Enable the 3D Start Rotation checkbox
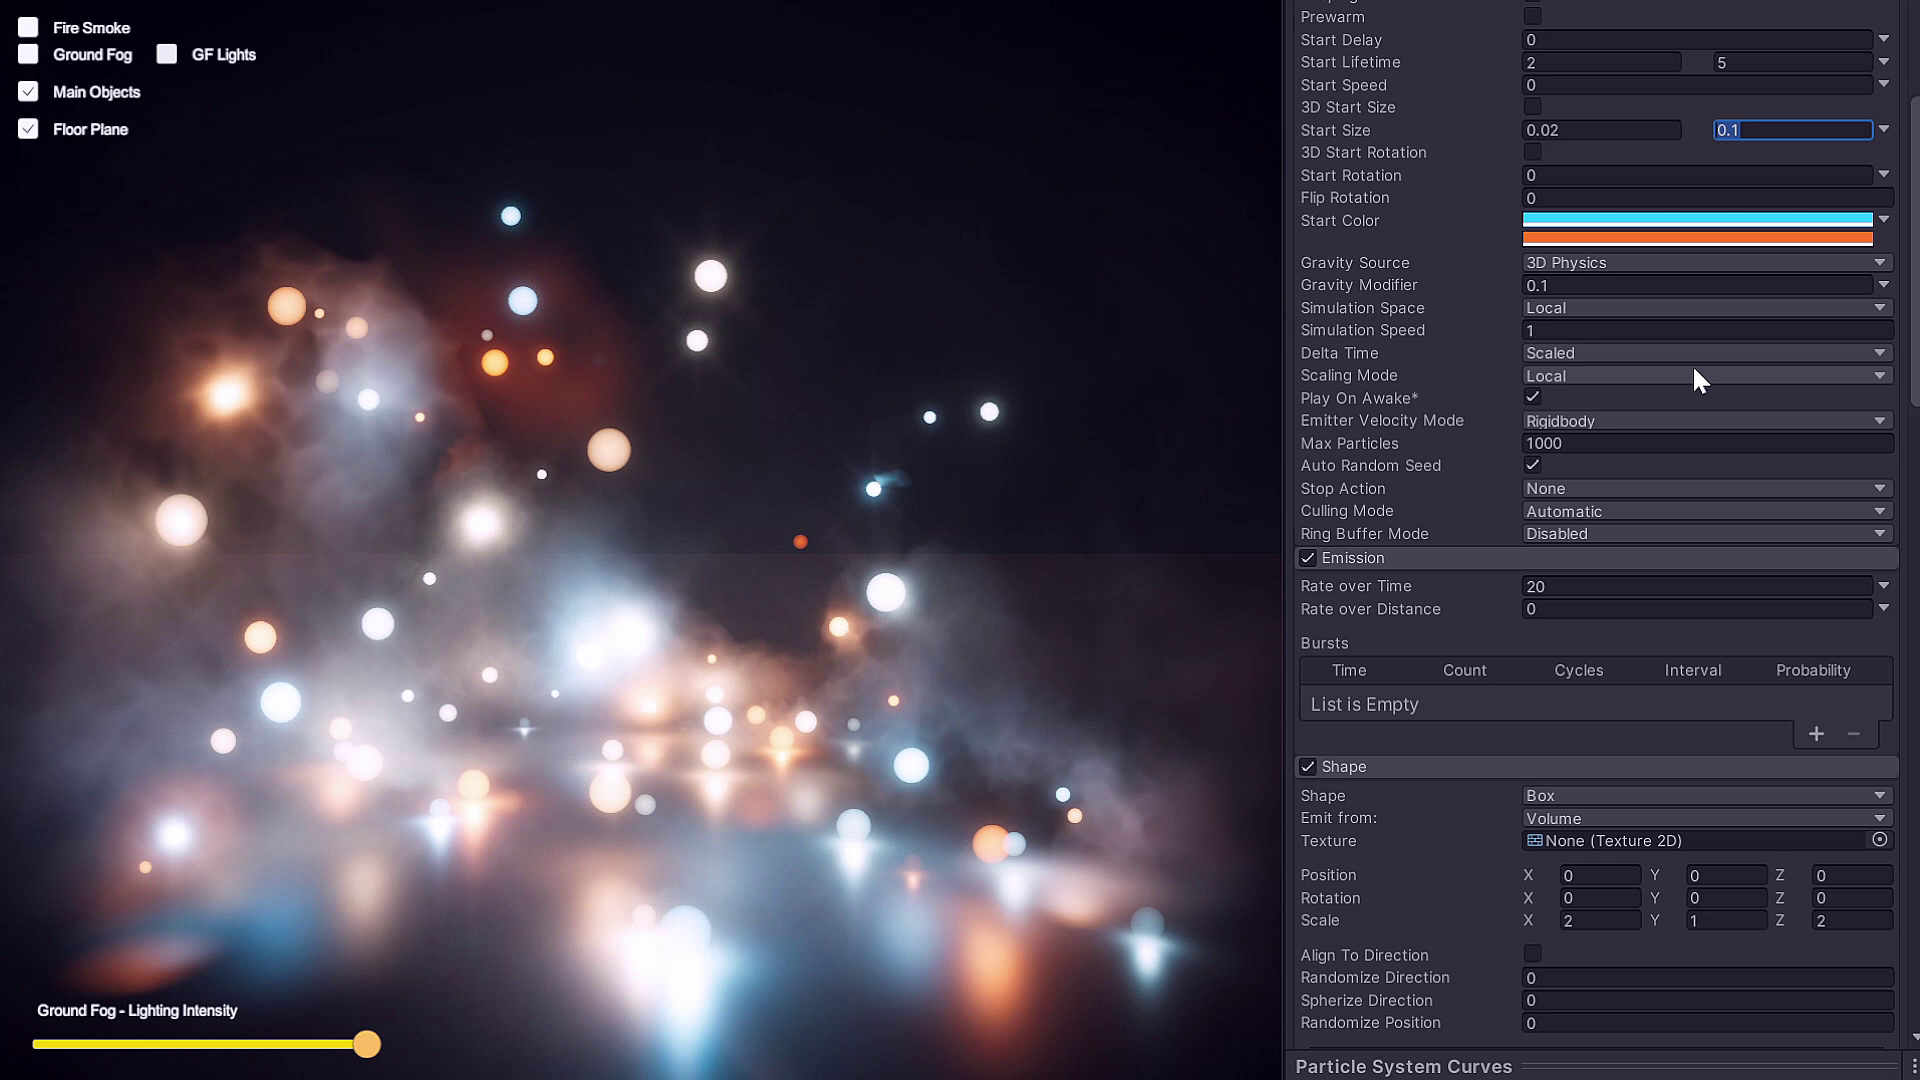This screenshot has width=1920, height=1080. pos(1532,152)
